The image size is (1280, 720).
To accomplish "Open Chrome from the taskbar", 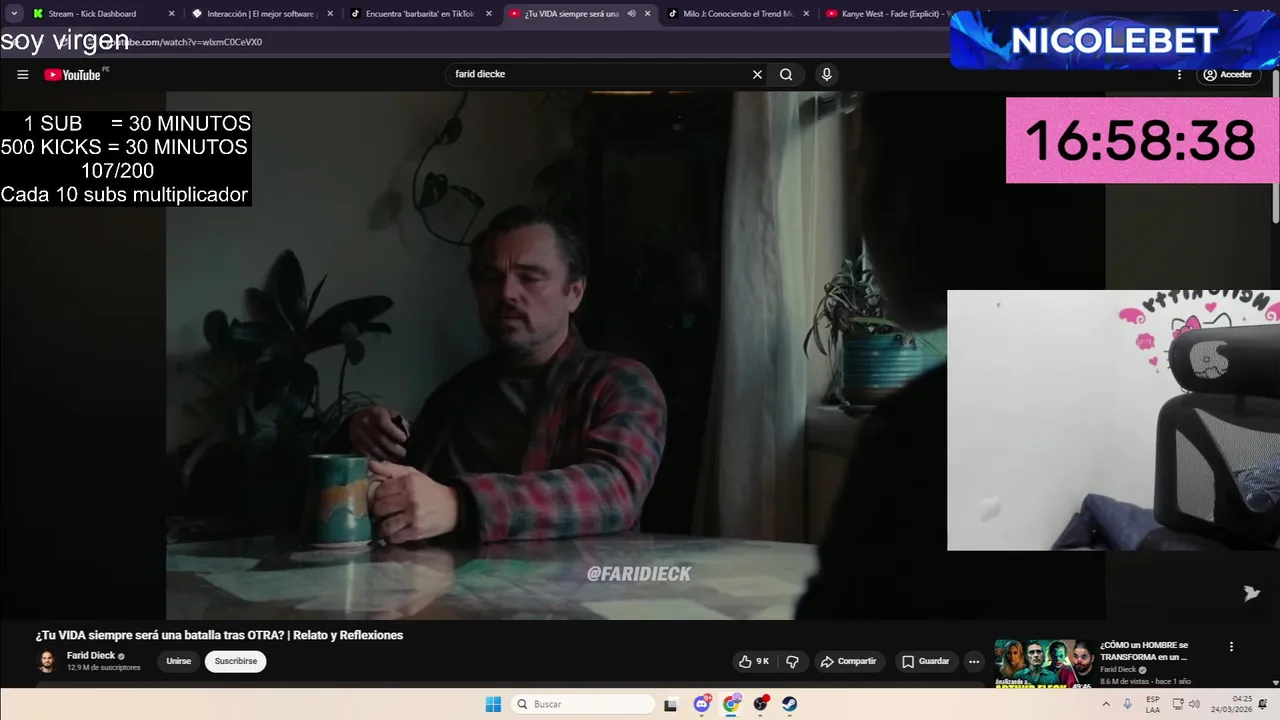I will click(x=731, y=704).
